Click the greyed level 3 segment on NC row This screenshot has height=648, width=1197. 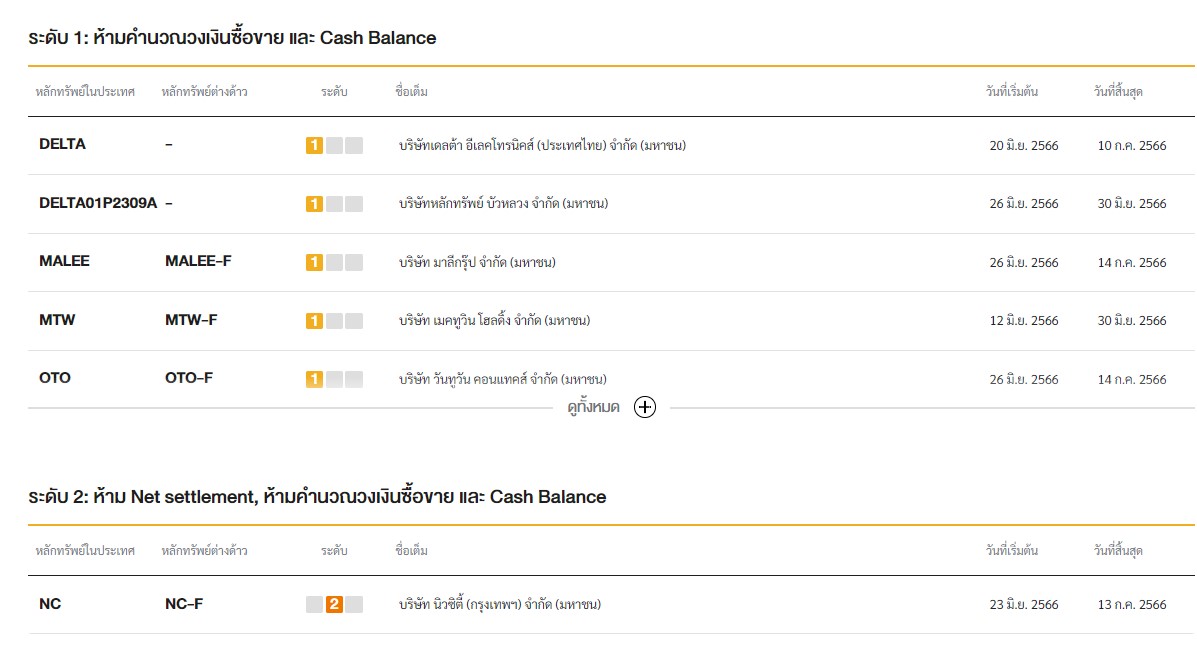point(356,604)
